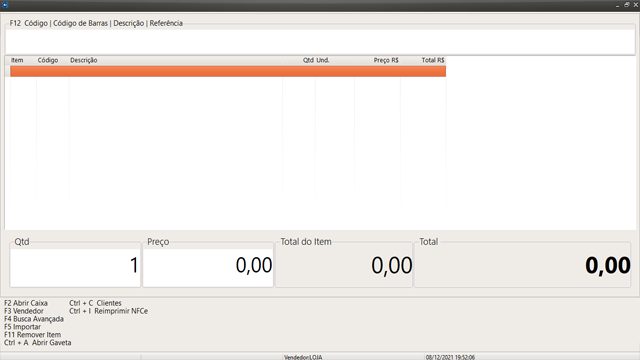
Task: Click the Qtd column header
Action: coord(308,60)
